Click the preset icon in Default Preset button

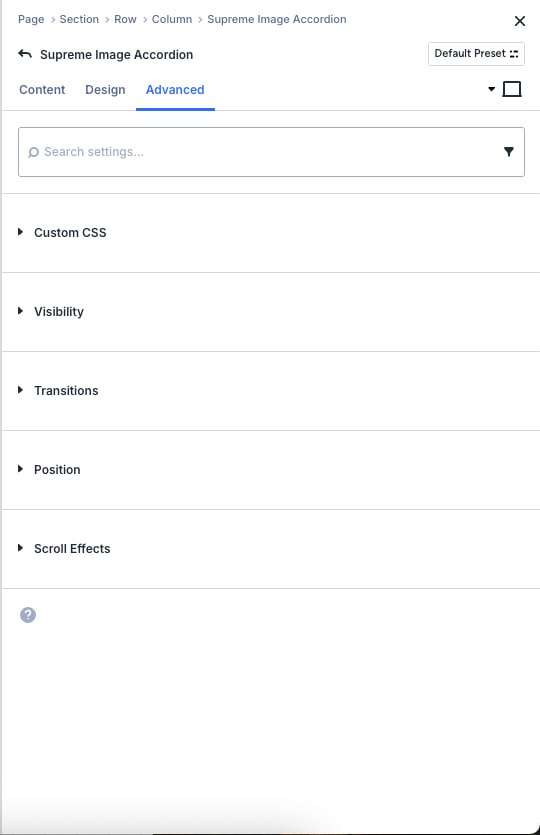tap(514, 54)
